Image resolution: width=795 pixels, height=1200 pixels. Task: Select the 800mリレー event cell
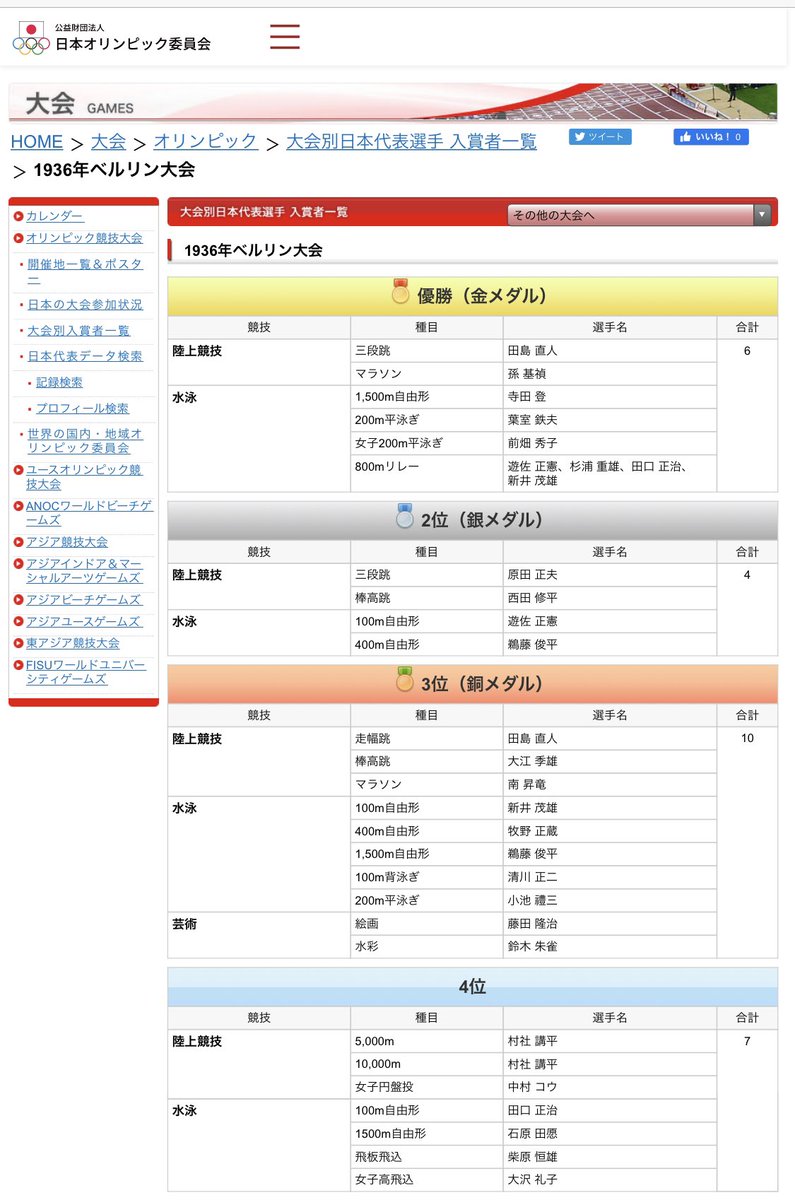point(427,473)
